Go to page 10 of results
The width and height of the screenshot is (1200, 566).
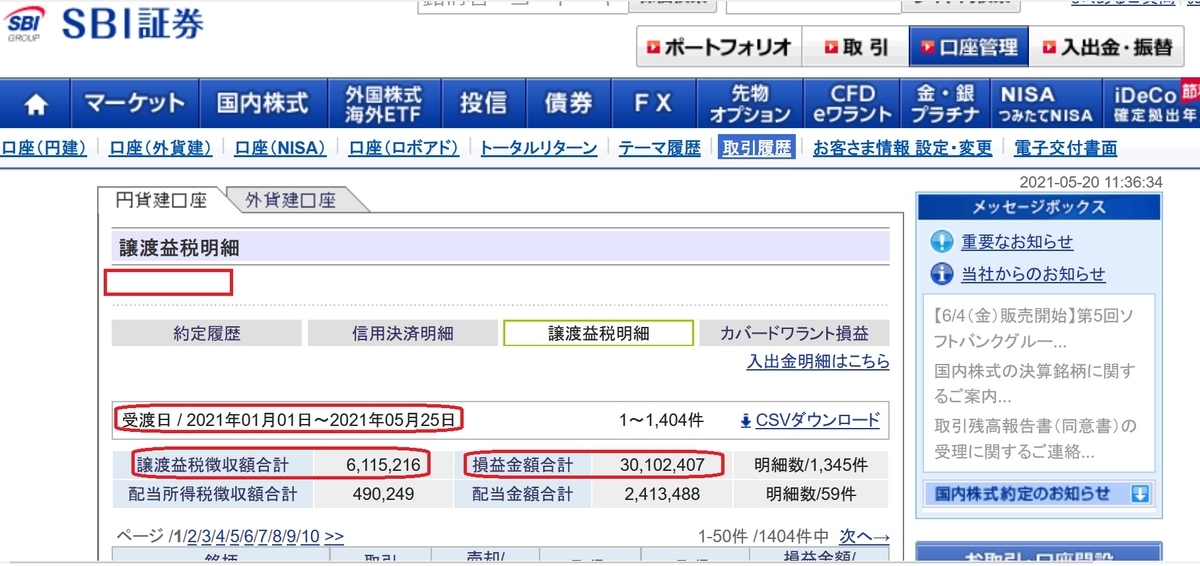(310, 537)
